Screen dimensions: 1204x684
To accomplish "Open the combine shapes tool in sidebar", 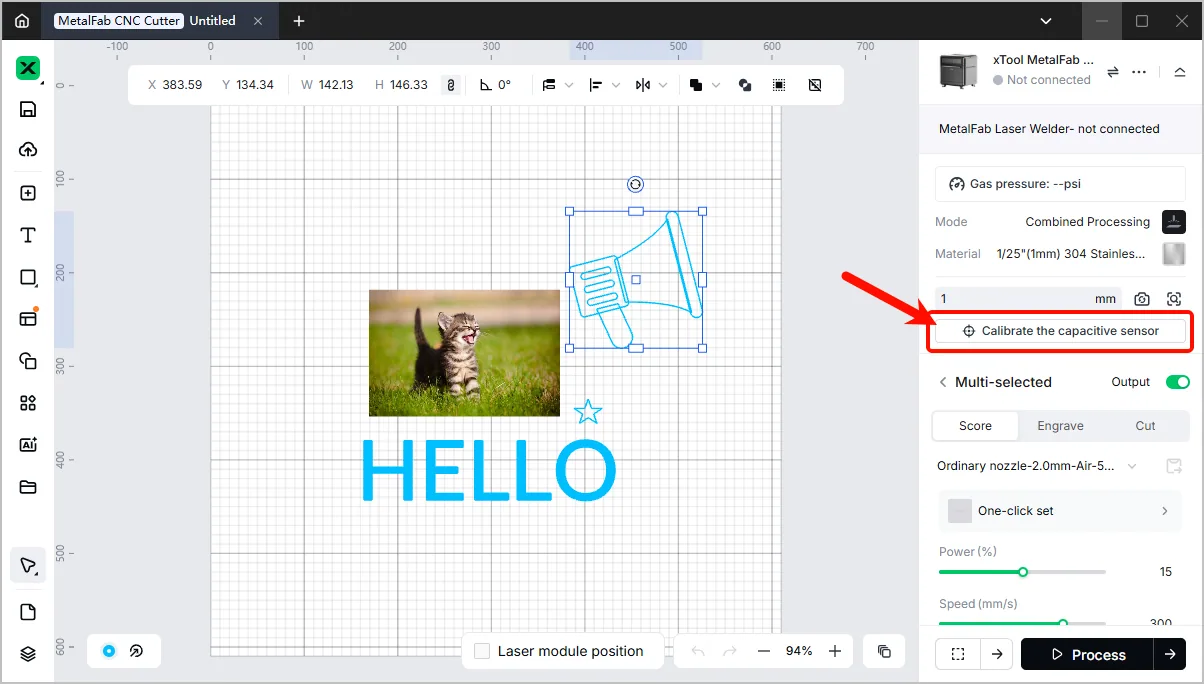I will click(28, 361).
